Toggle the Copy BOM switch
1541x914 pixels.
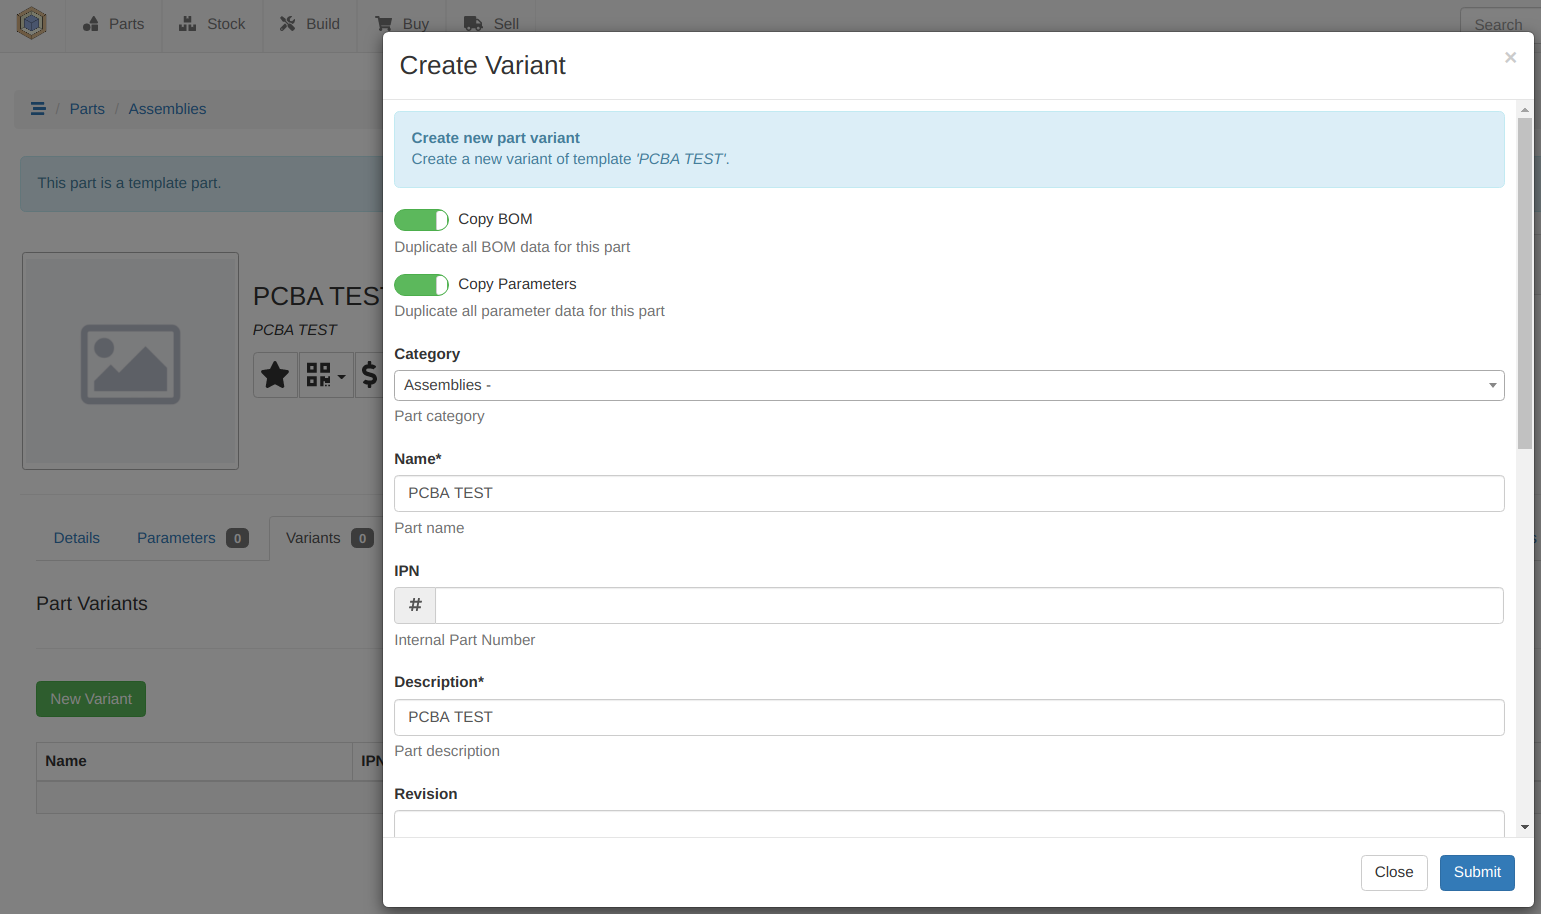(x=421, y=220)
